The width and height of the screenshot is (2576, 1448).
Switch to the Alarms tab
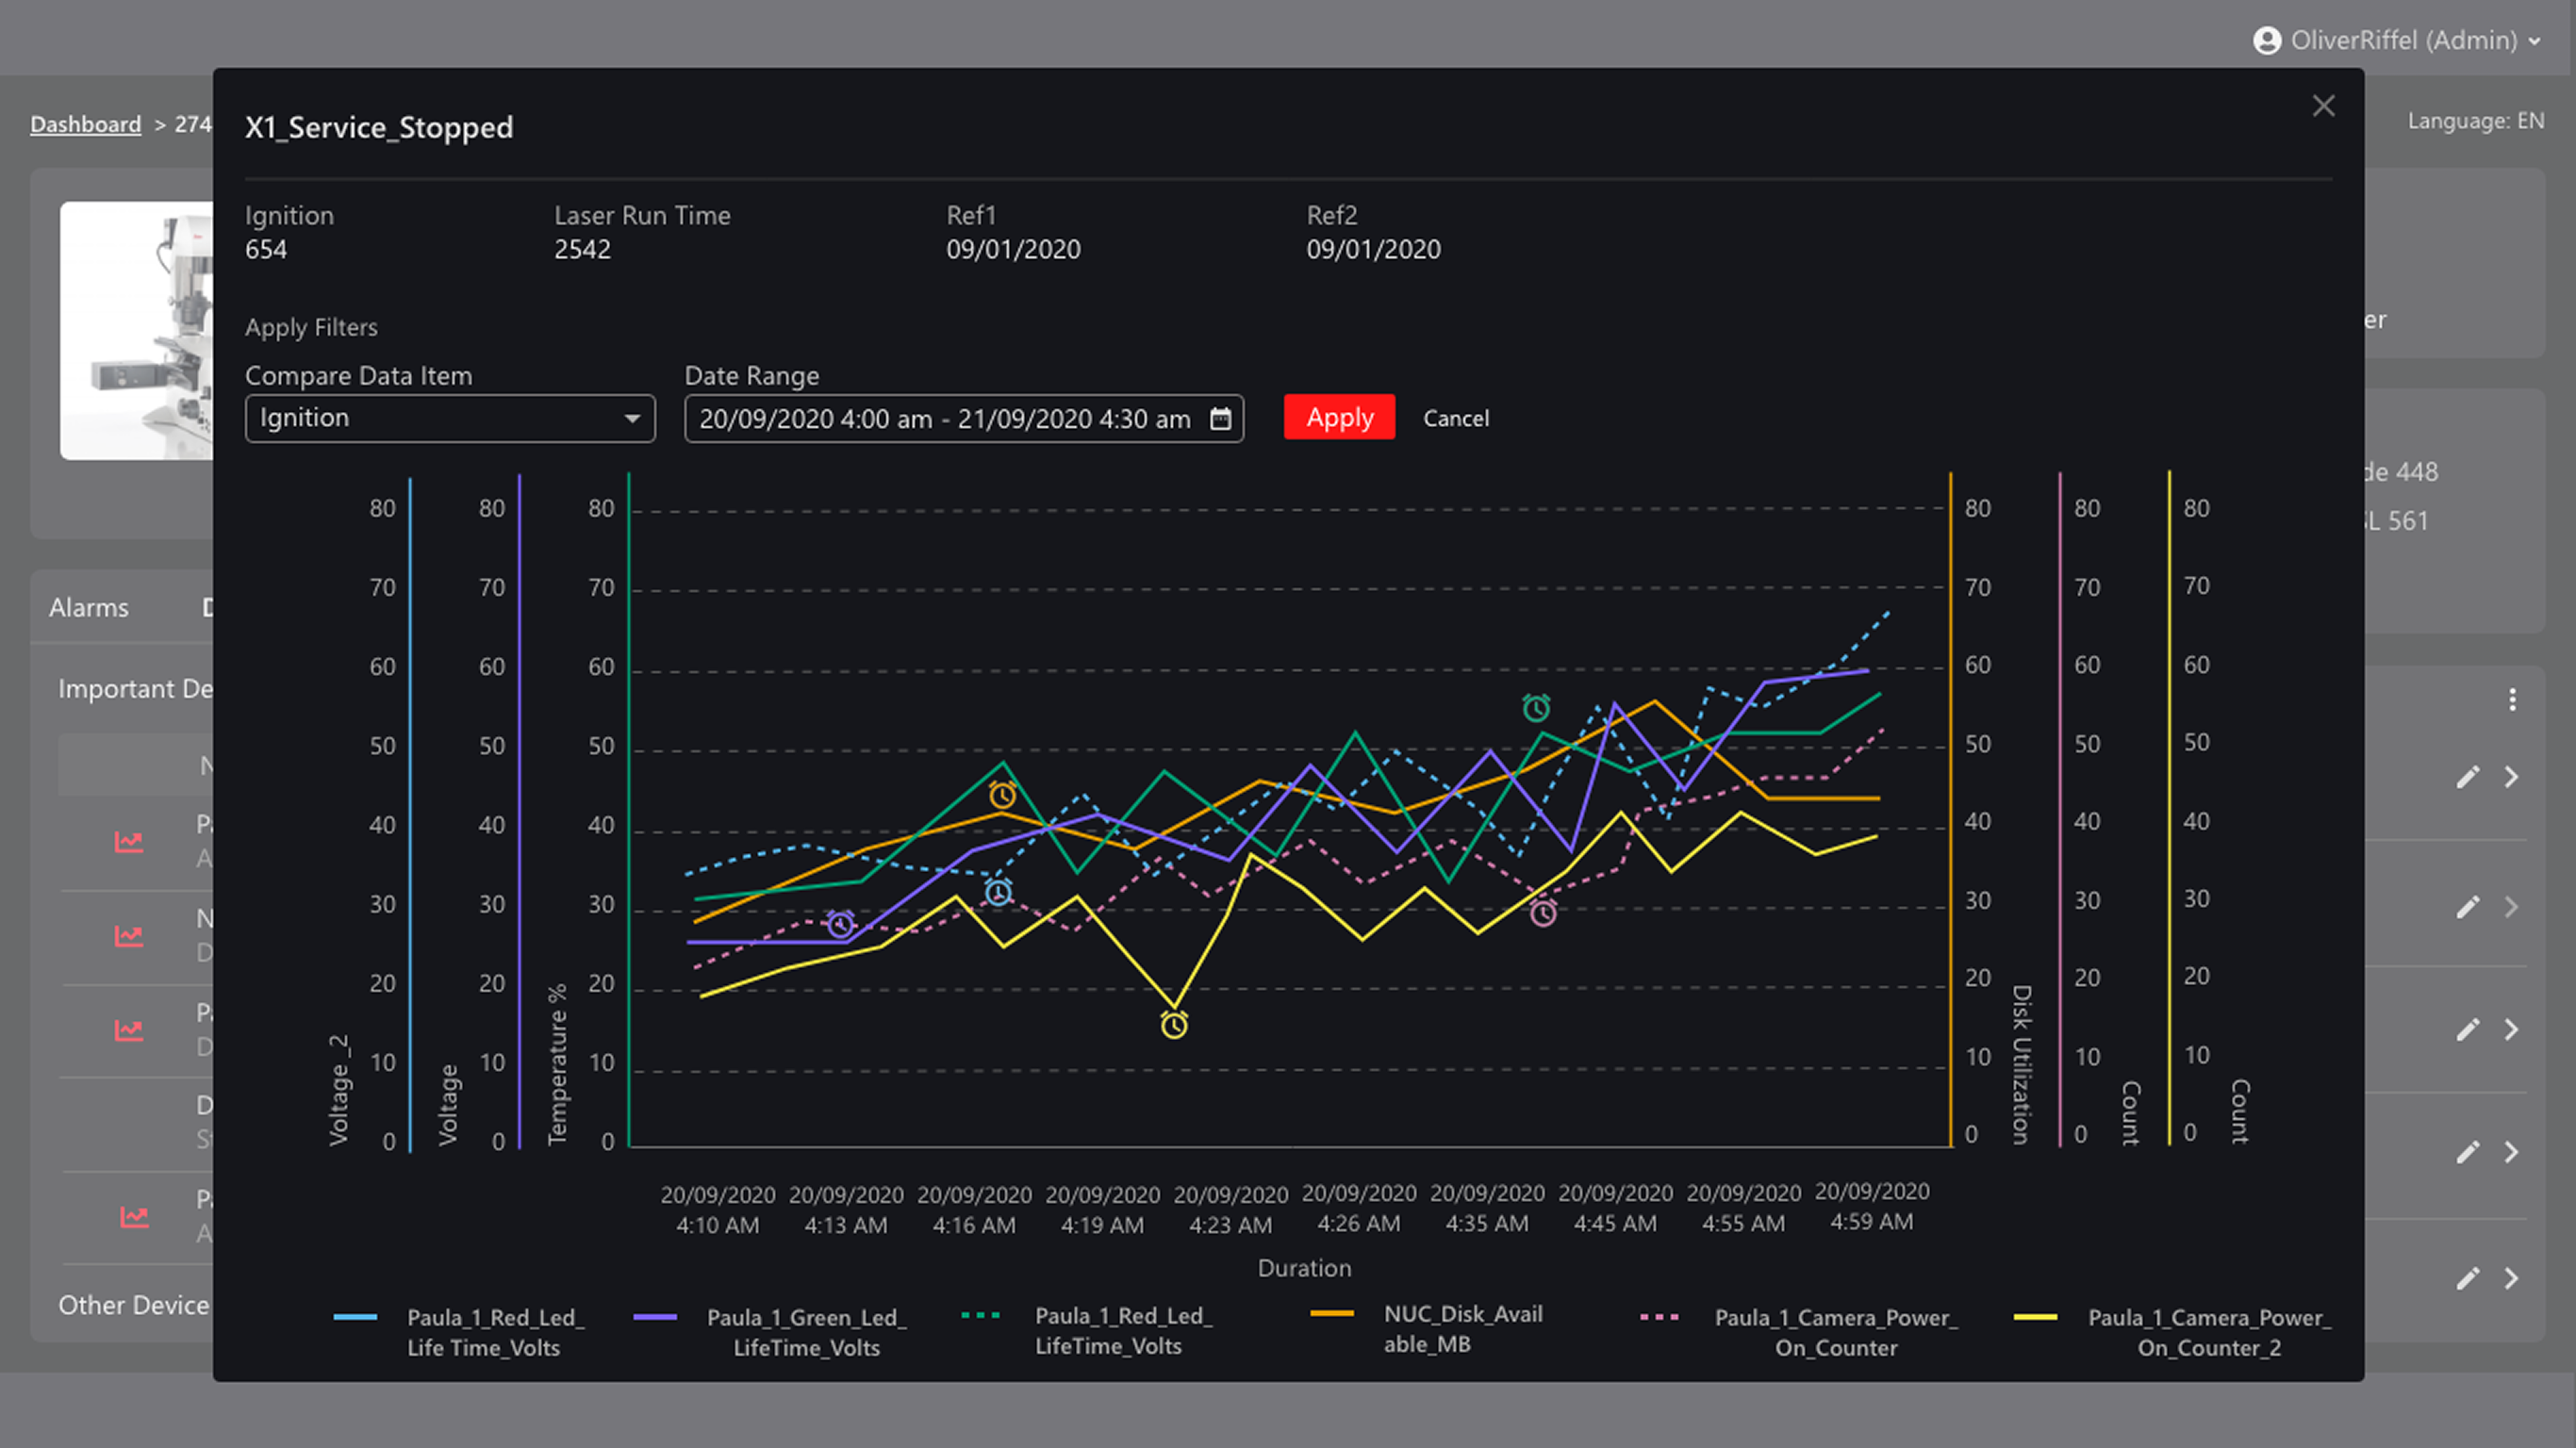(89, 607)
